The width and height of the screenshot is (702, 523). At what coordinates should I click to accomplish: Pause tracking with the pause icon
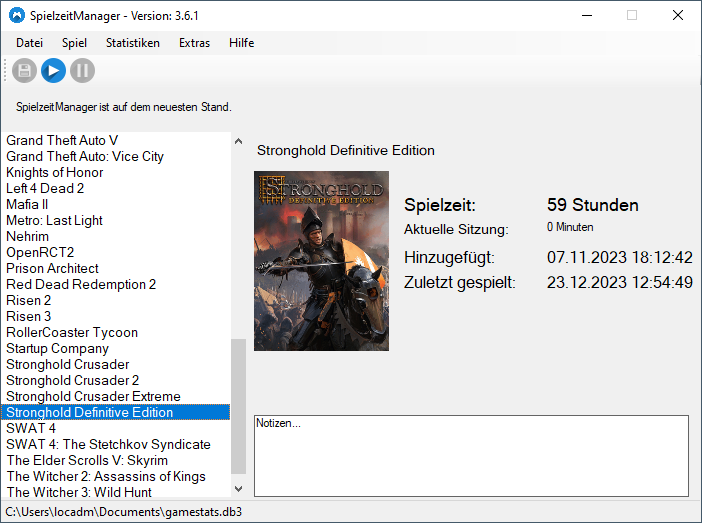pyautogui.click(x=82, y=71)
